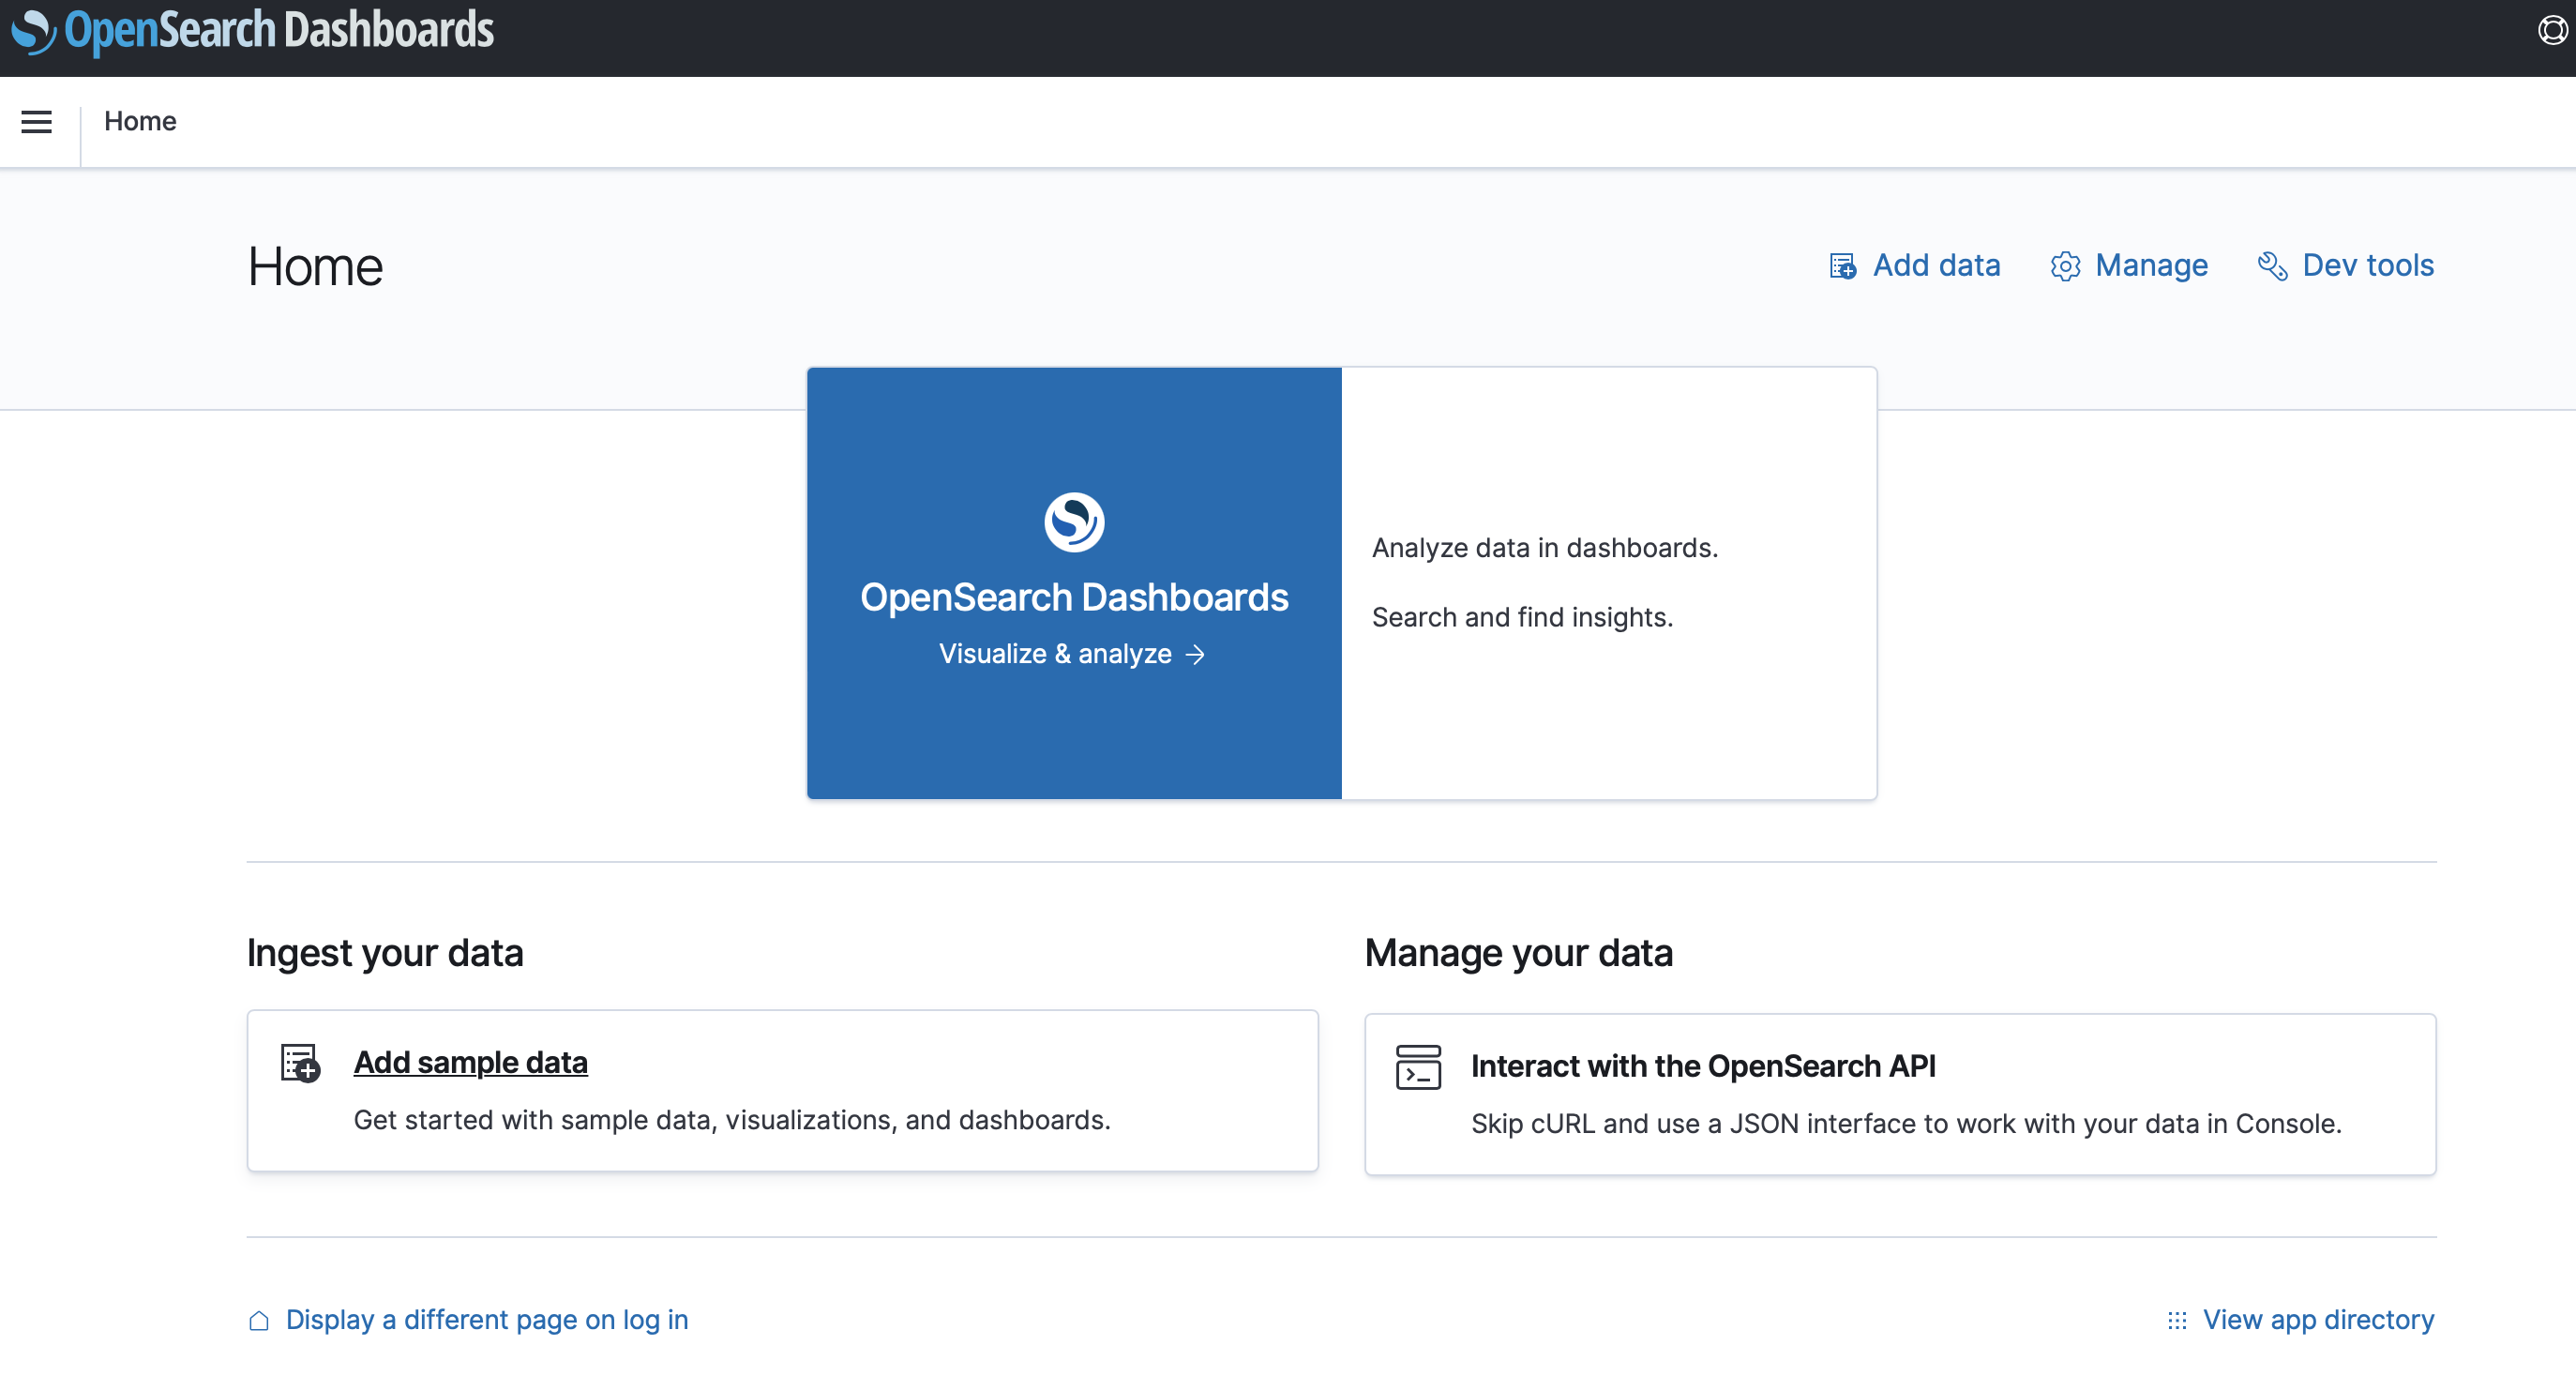The height and width of the screenshot is (1375, 2576).
Task: Click the white OpenSearch logo in blue card
Action: point(1074,521)
